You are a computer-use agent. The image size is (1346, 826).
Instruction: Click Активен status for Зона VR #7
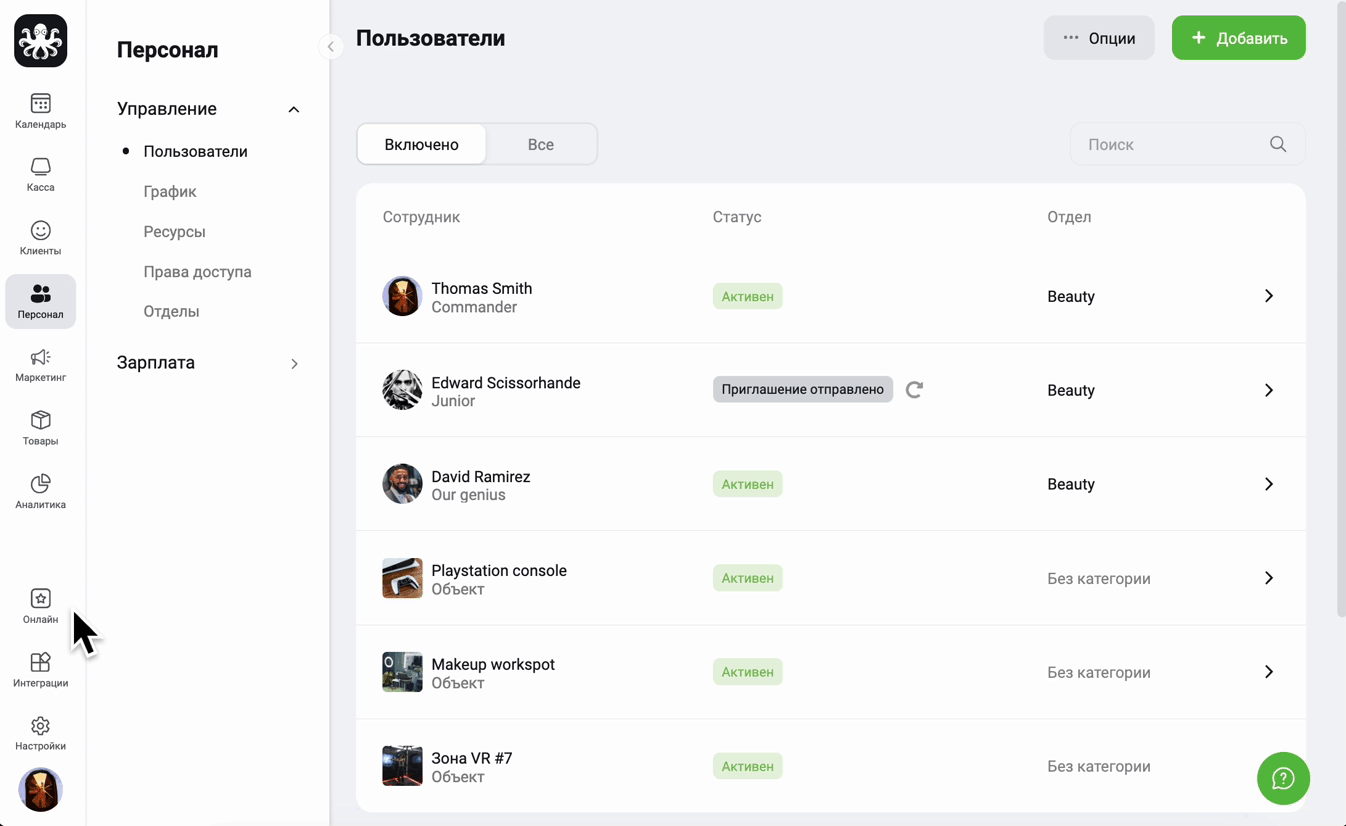(747, 766)
